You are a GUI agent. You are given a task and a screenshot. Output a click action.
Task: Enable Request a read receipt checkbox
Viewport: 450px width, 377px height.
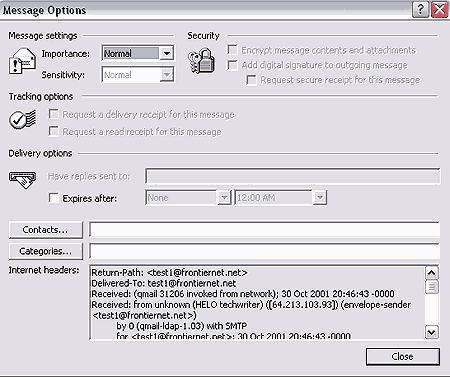pyautogui.click(x=53, y=131)
